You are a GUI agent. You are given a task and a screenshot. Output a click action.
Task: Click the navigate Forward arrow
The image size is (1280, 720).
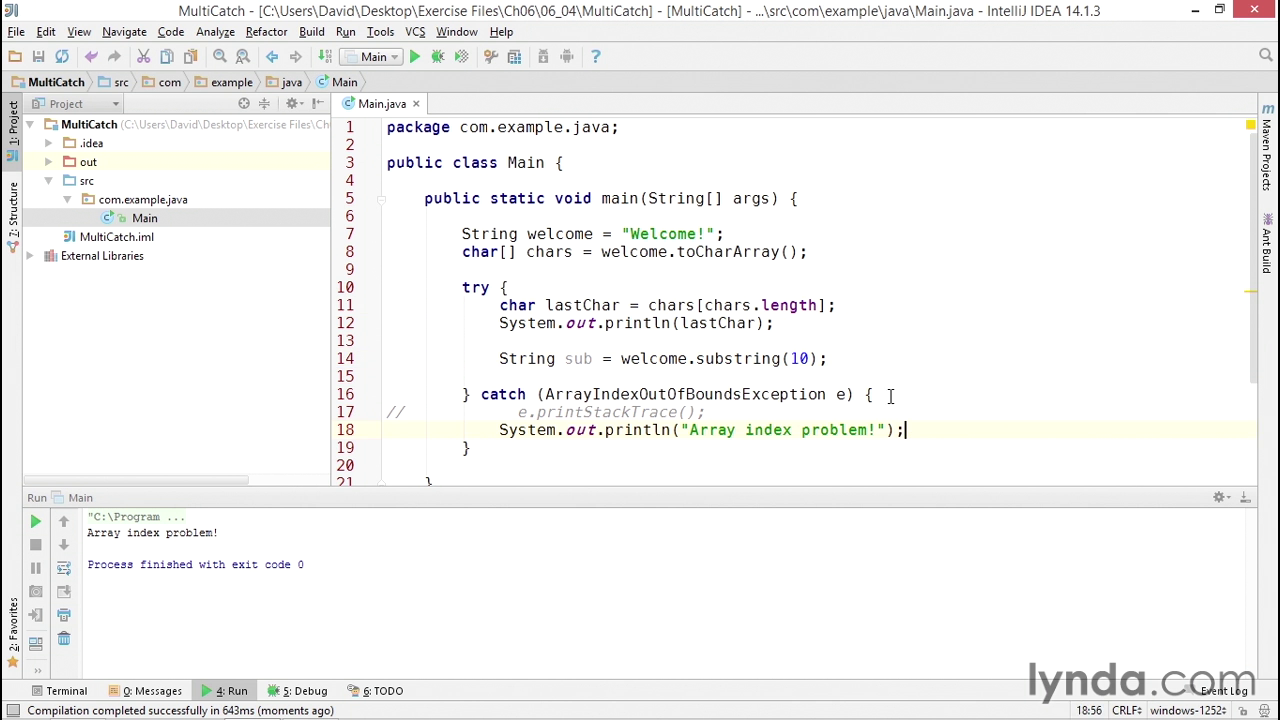pos(295,57)
